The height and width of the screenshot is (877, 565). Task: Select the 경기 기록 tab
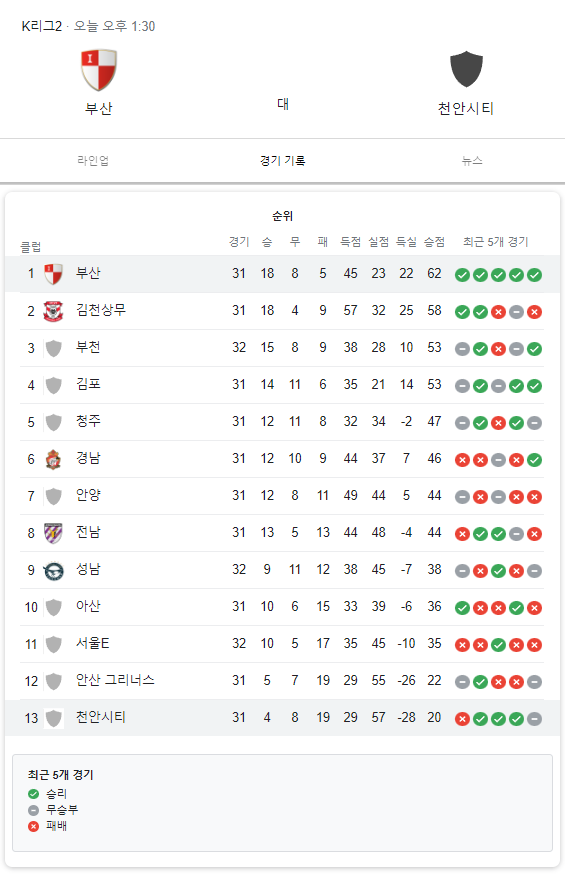click(282, 161)
